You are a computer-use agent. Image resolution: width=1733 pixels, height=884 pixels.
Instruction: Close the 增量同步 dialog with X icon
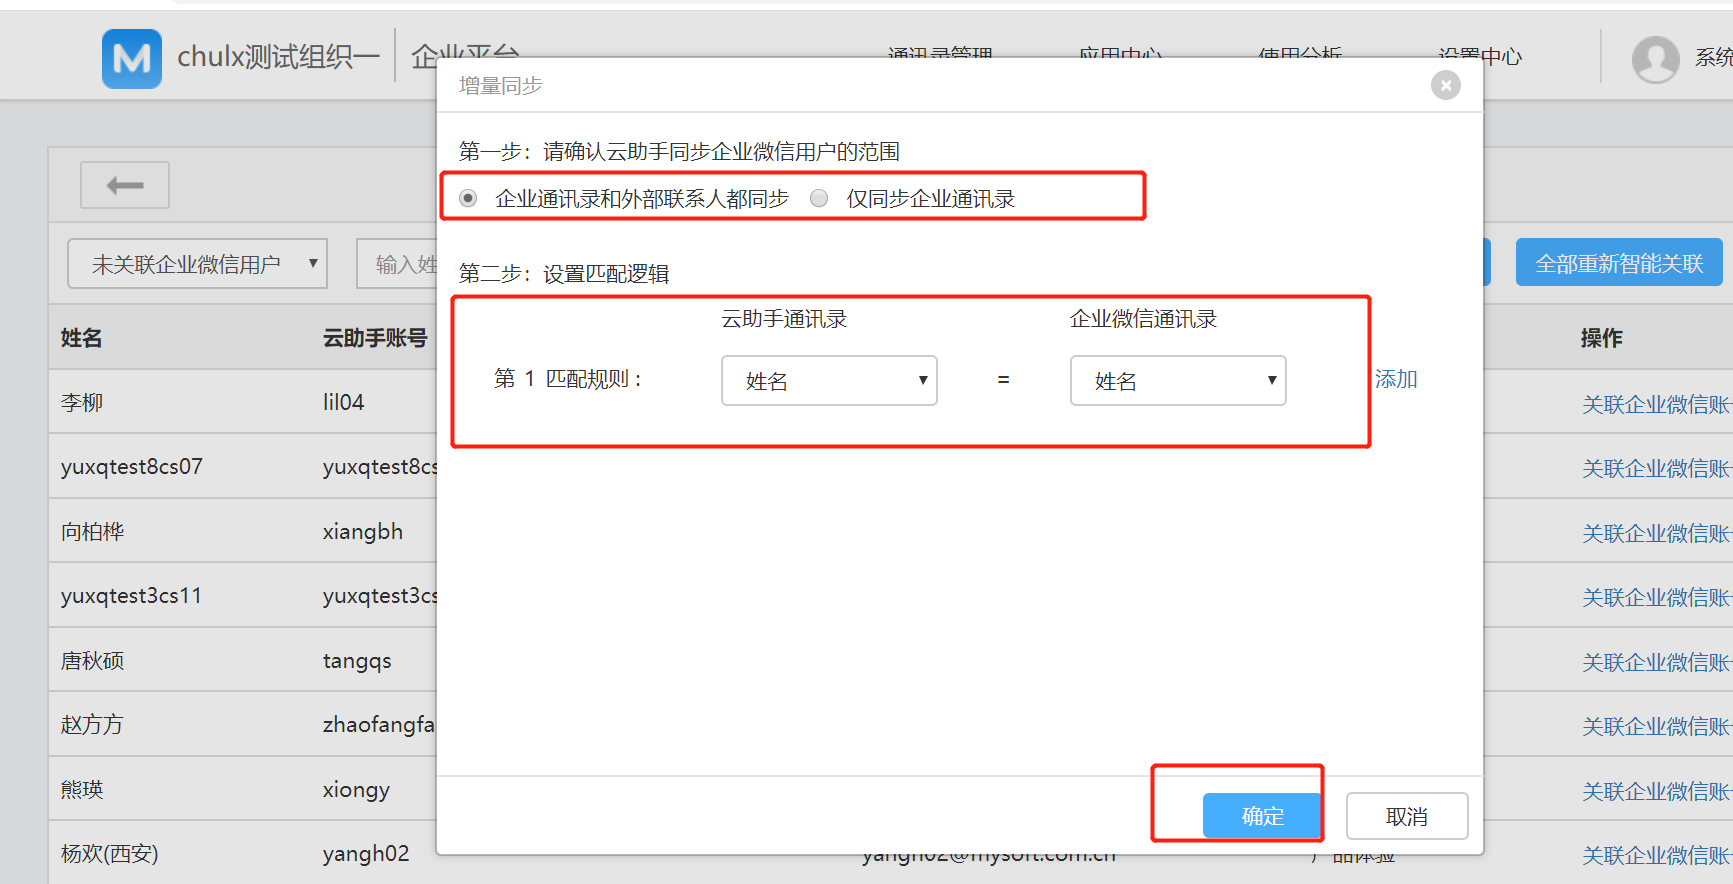pyautogui.click(x=1445, y=86)
